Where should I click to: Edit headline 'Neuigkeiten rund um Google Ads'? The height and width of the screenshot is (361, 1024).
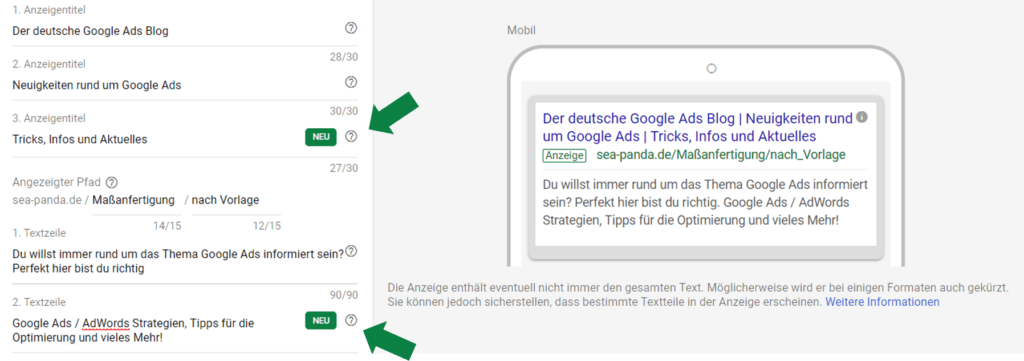[97, 85]
